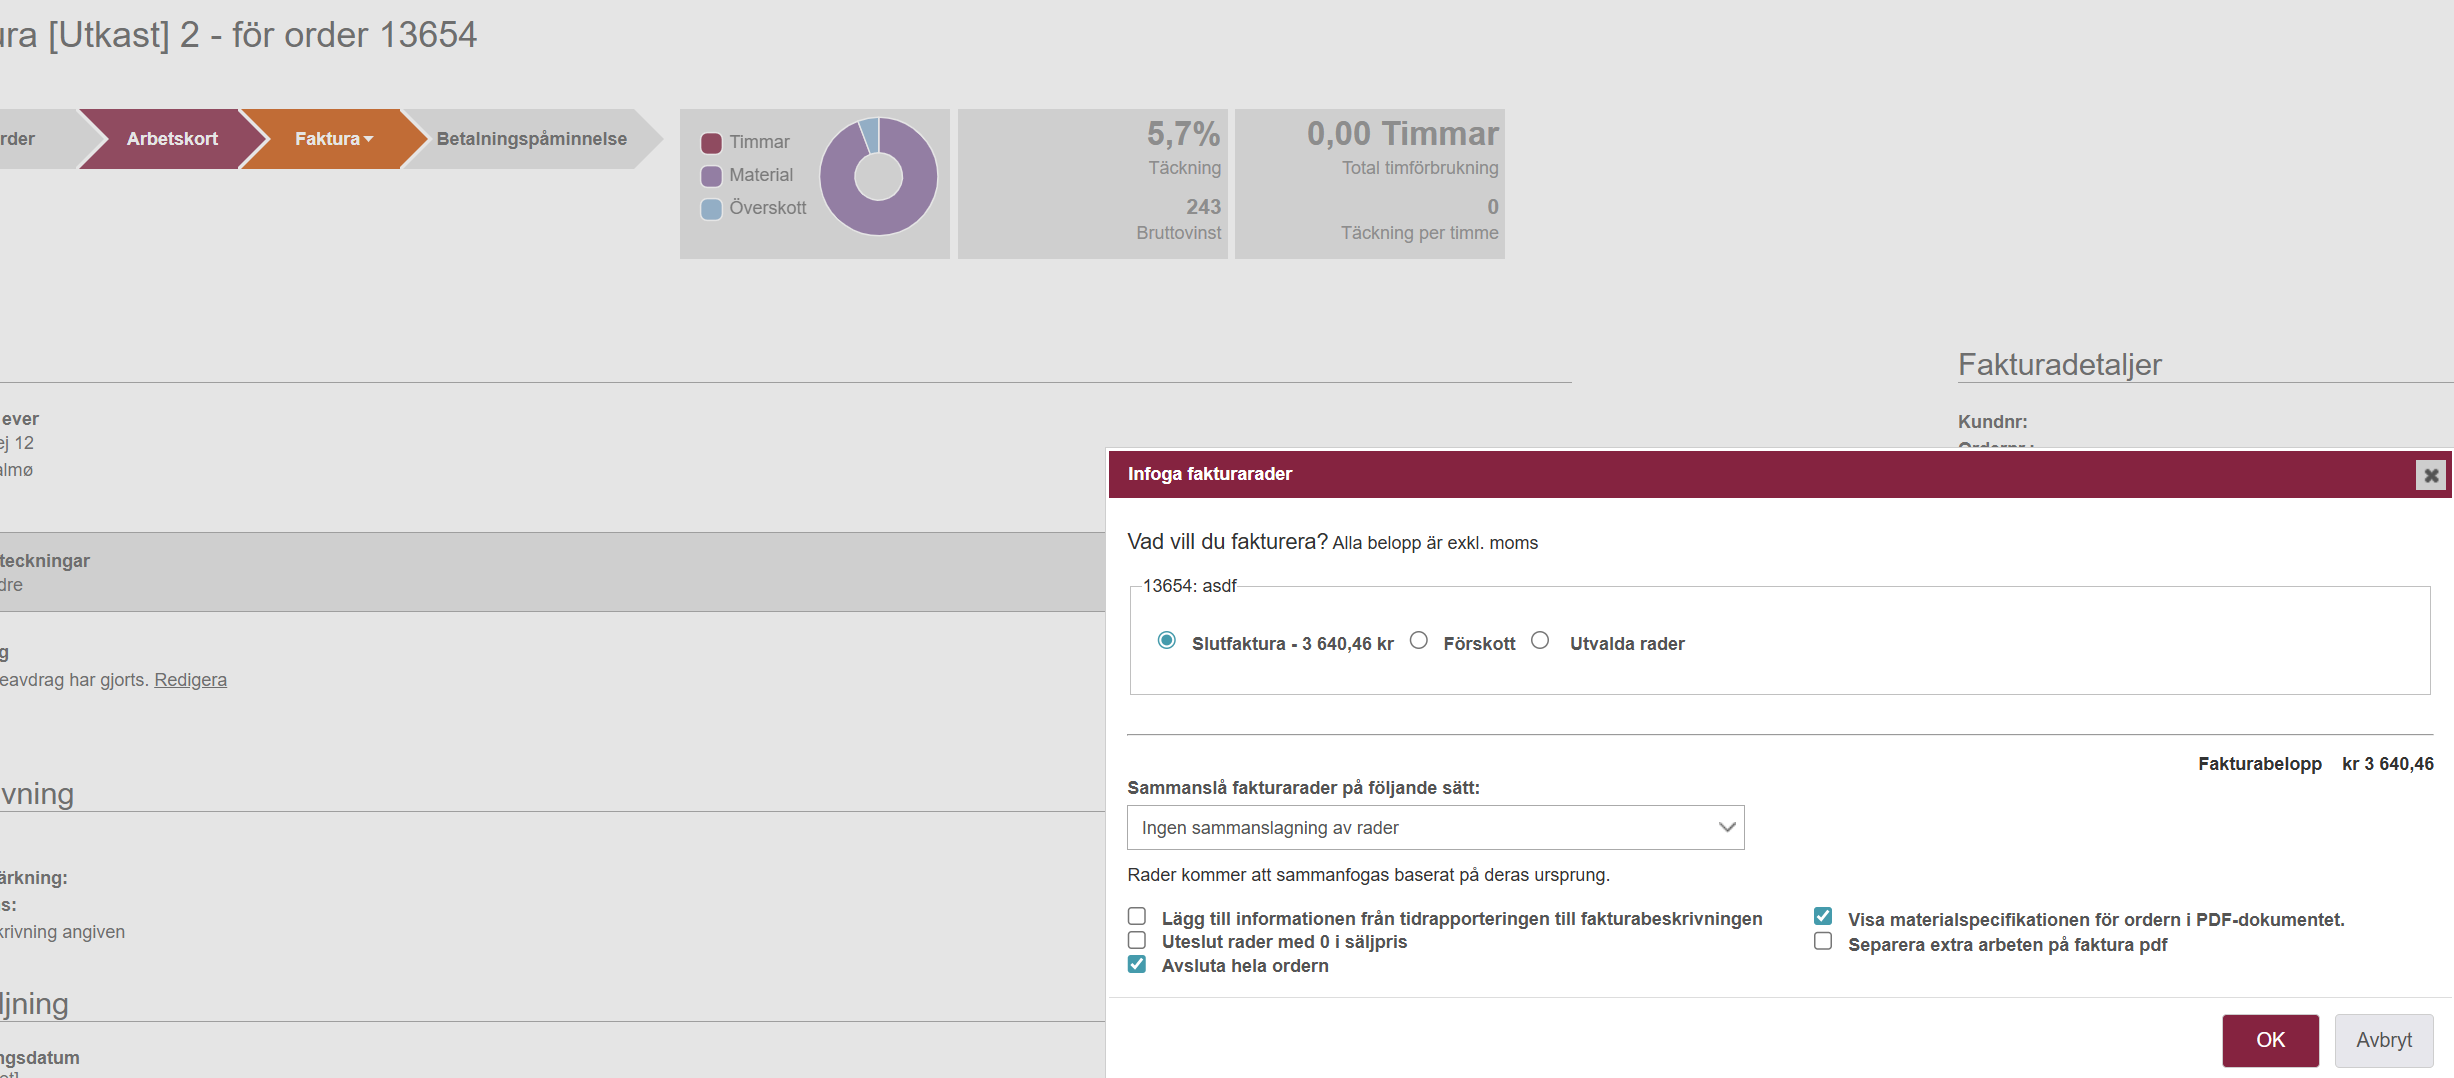Click the donut chart graphic
The width and height of the screenshot is (2454, 1078).
pyautogui.click(x=878, y=177)
